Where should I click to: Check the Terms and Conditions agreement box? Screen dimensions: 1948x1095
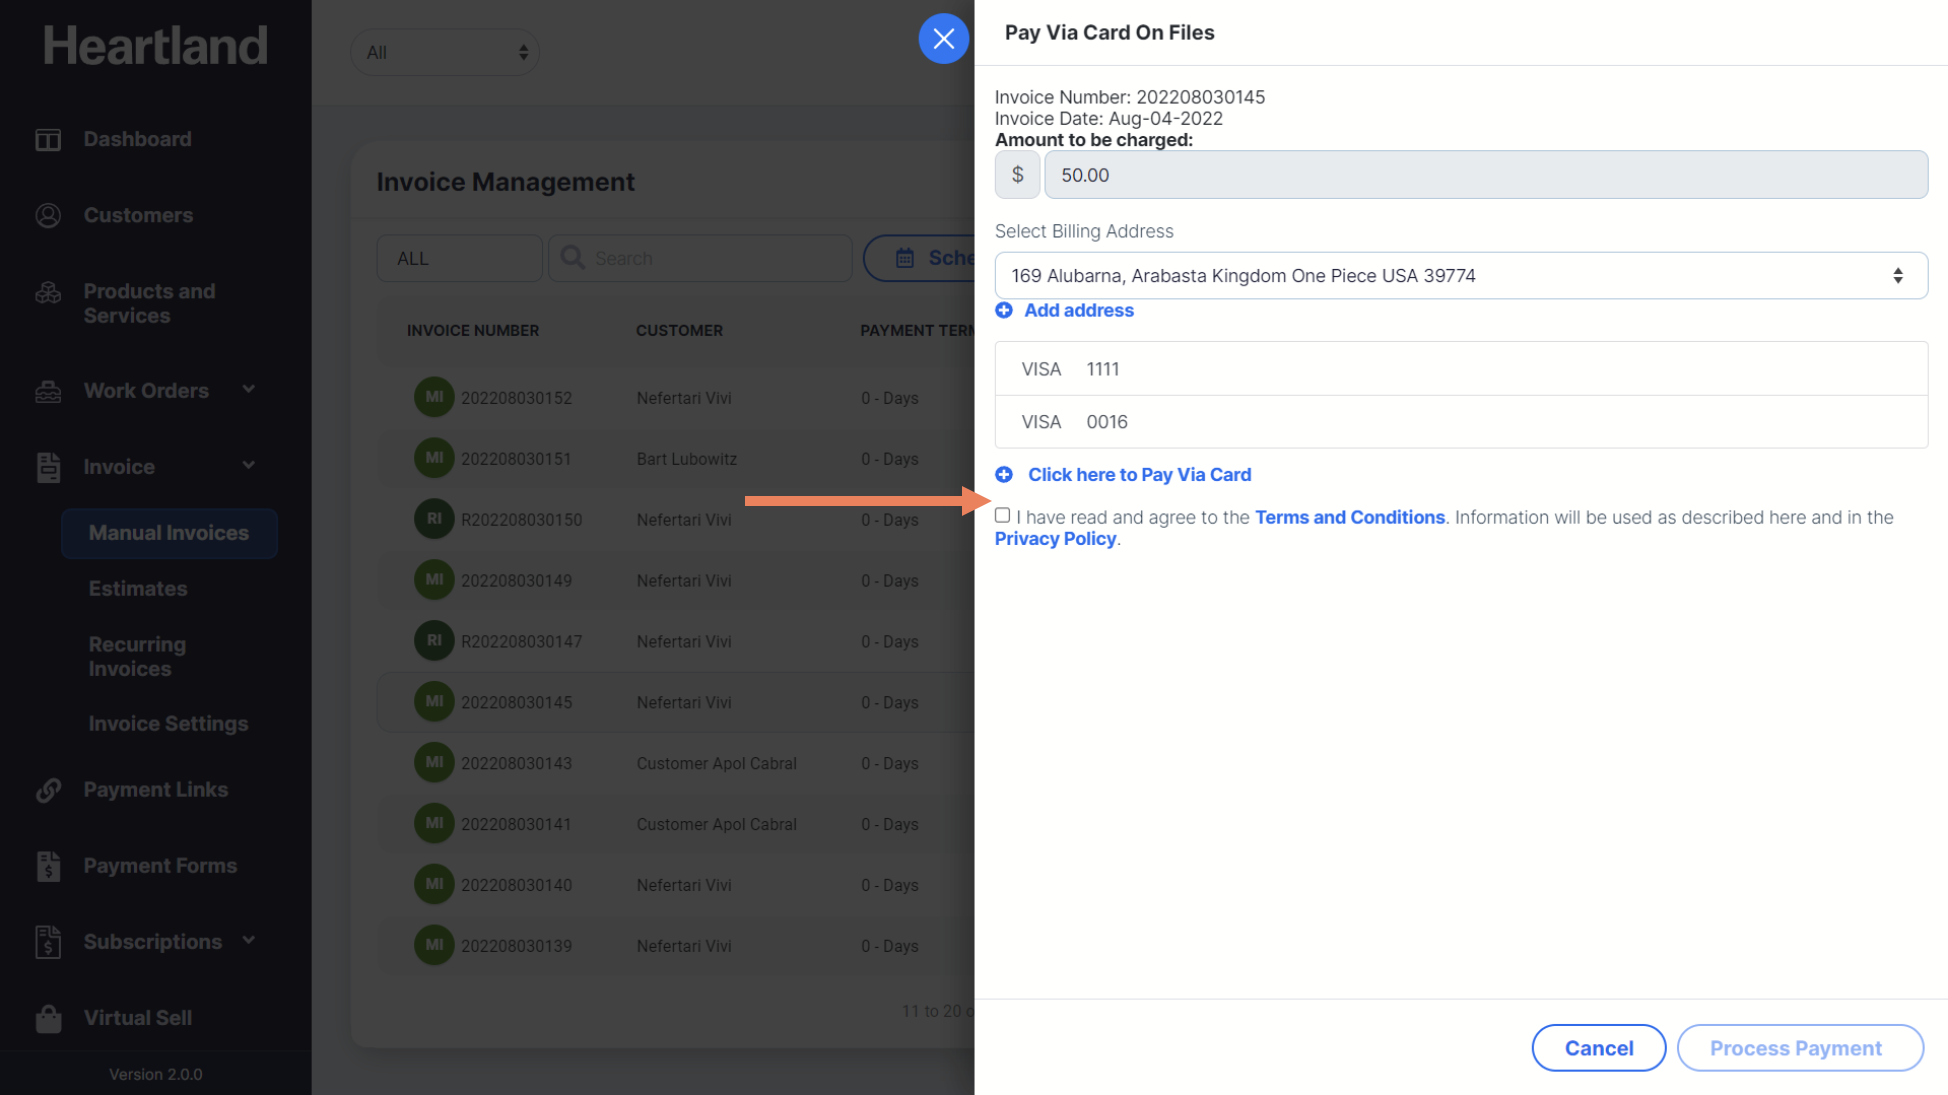[x=1002, y=516]
